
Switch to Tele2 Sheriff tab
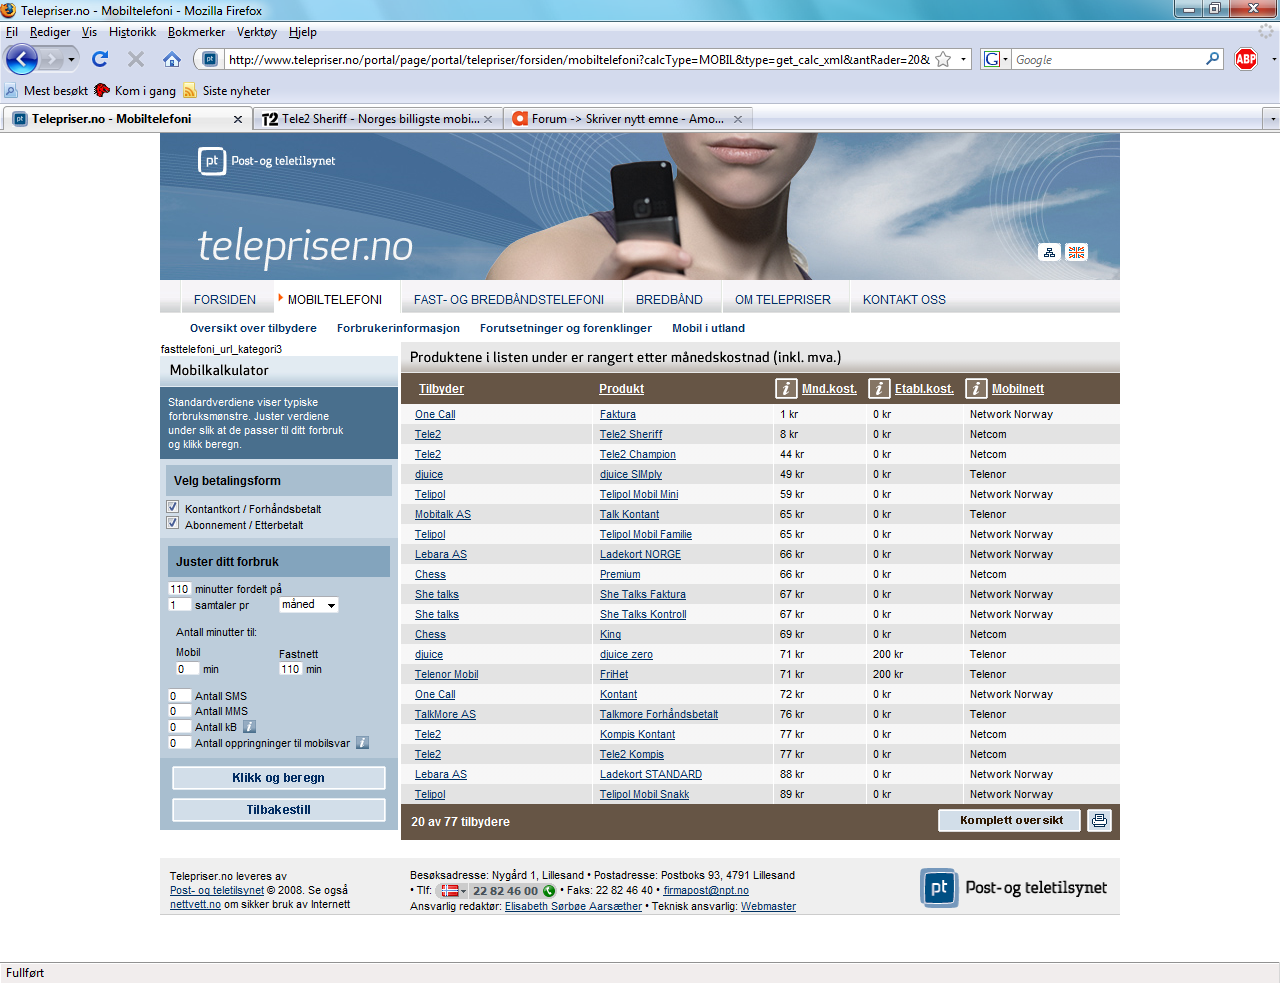coord(378,119)
